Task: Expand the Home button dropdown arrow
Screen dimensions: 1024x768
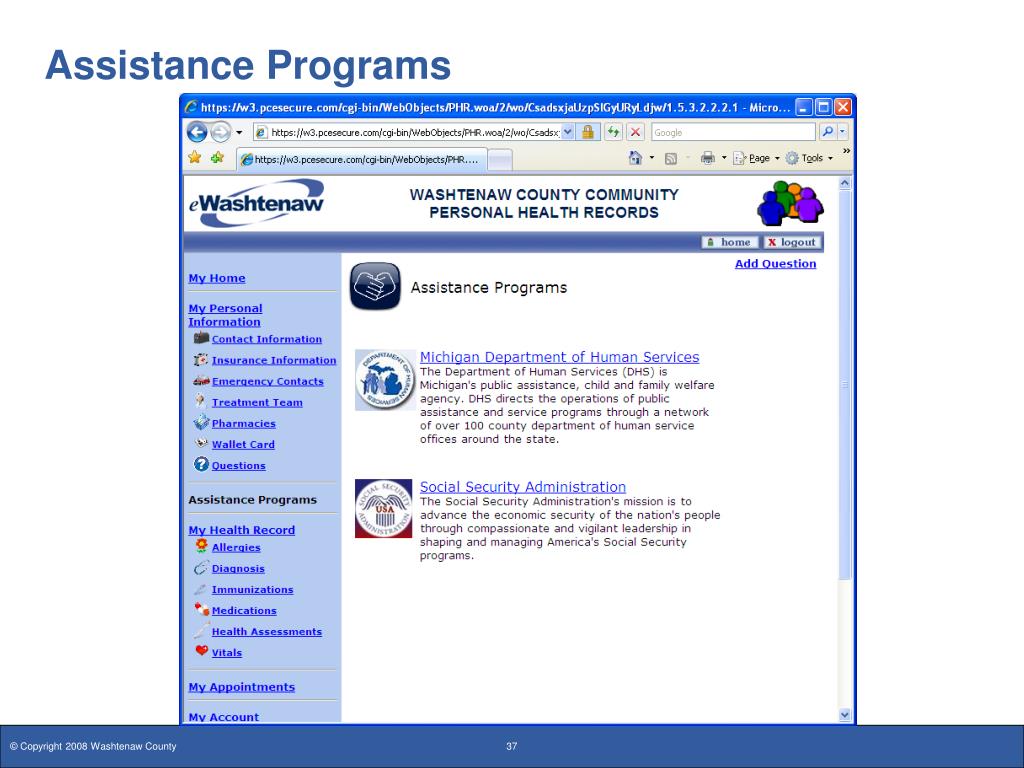Action: click(x=652, y=158)
